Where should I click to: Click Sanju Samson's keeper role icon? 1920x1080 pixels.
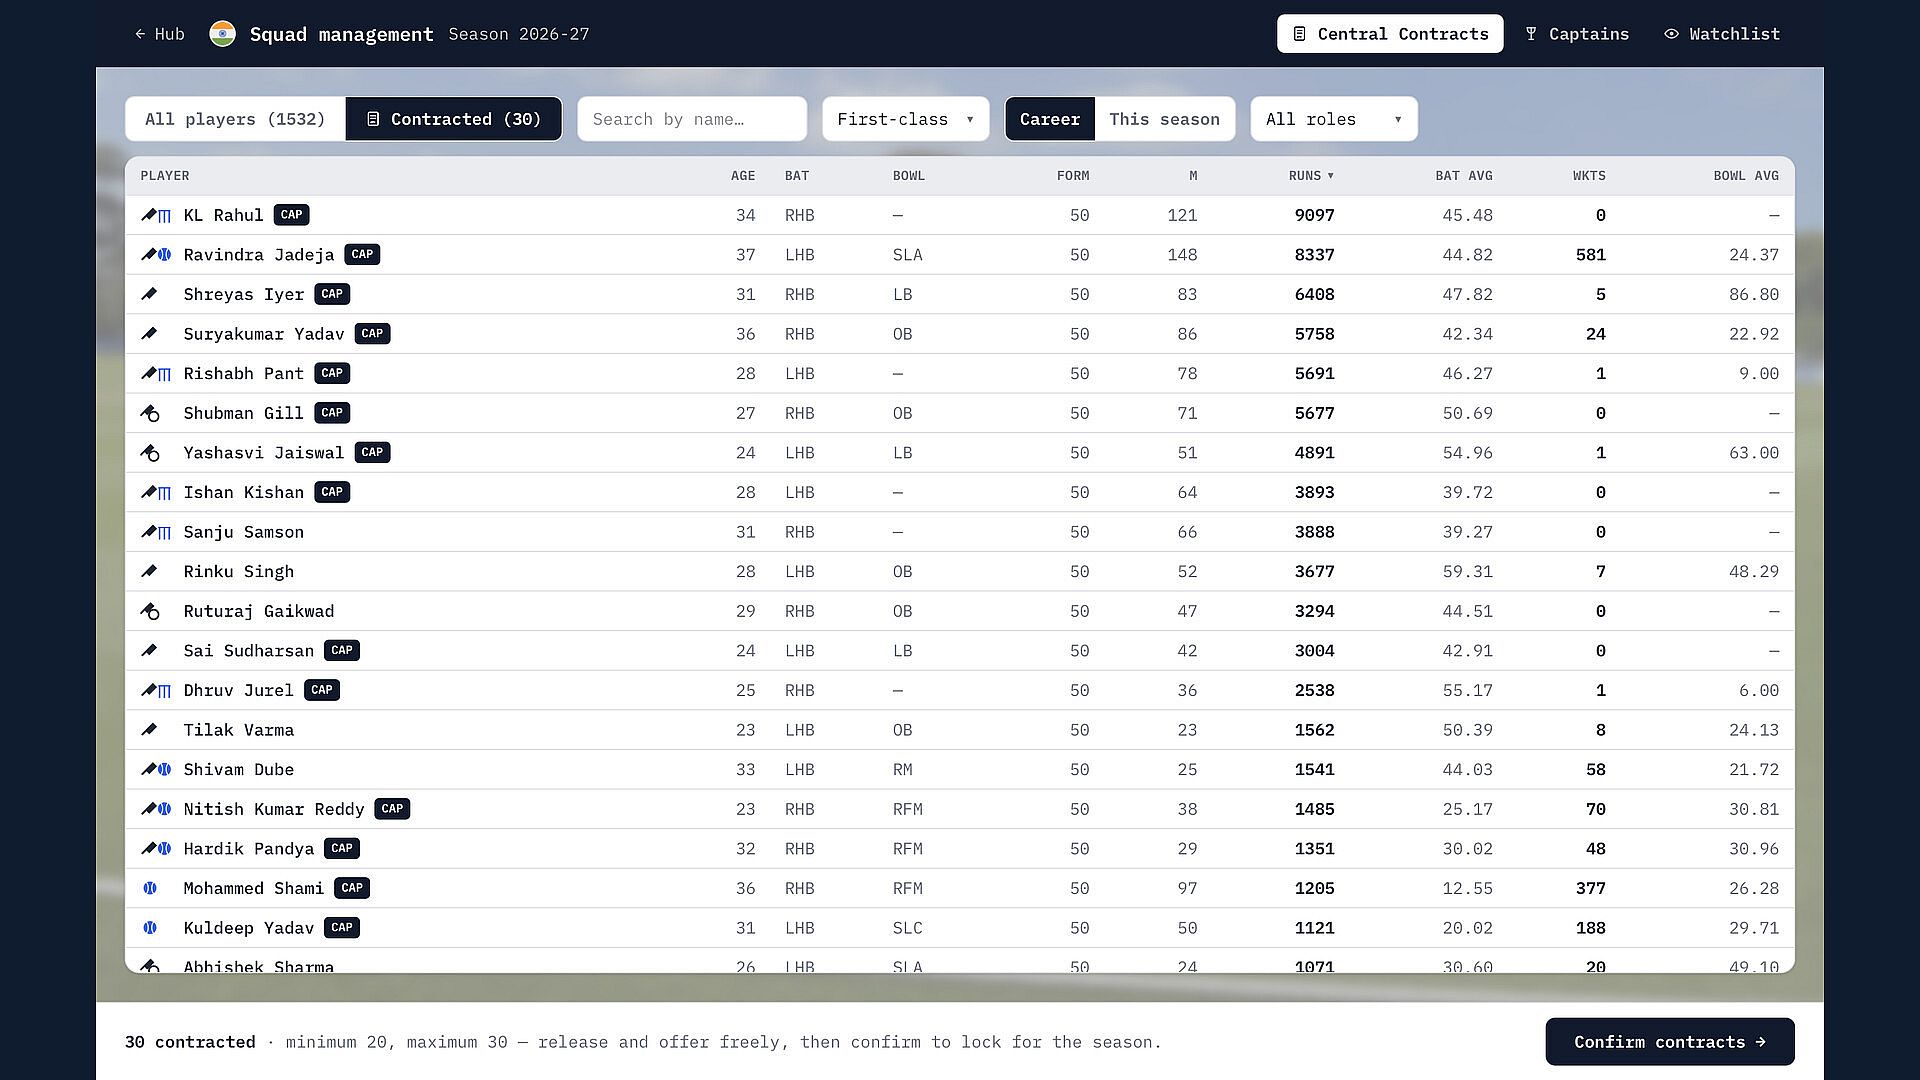156,532
